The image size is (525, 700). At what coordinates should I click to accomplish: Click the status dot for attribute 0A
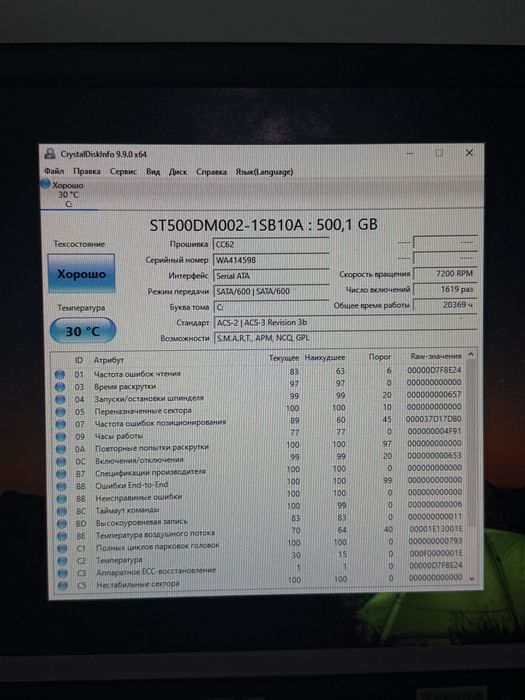(x=61, y=449)
